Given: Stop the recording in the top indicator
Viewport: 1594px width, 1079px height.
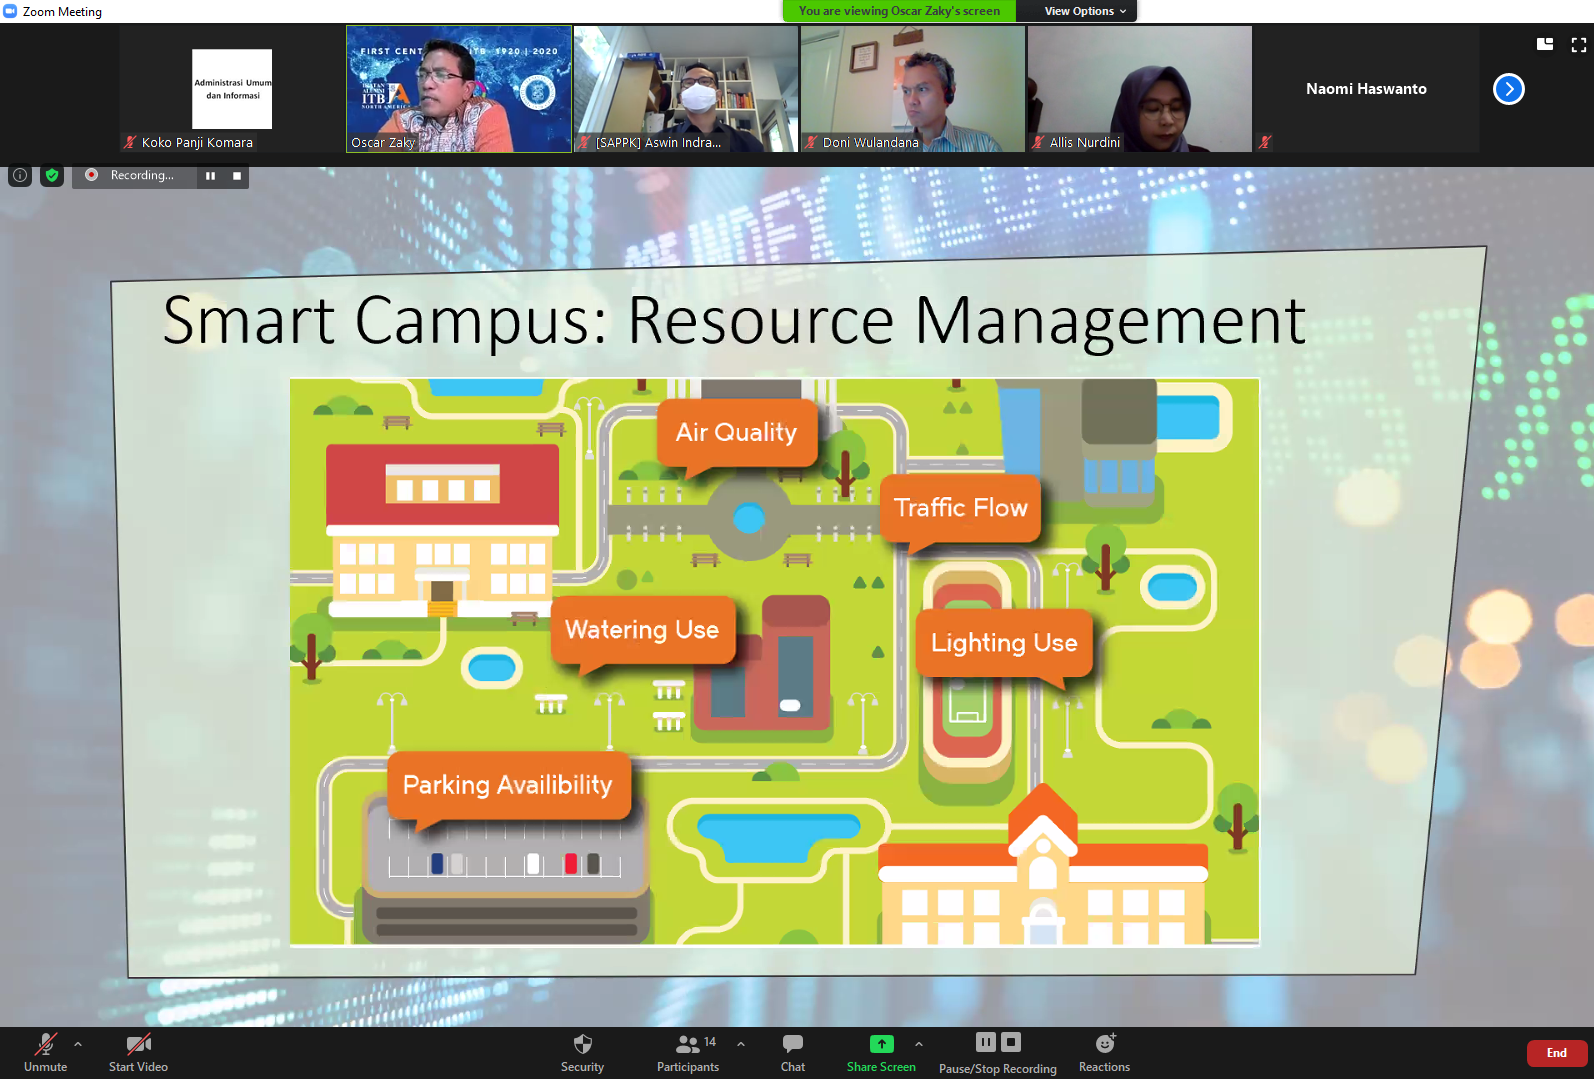Looking at the screenshot, I should click(x=237, y=175).
